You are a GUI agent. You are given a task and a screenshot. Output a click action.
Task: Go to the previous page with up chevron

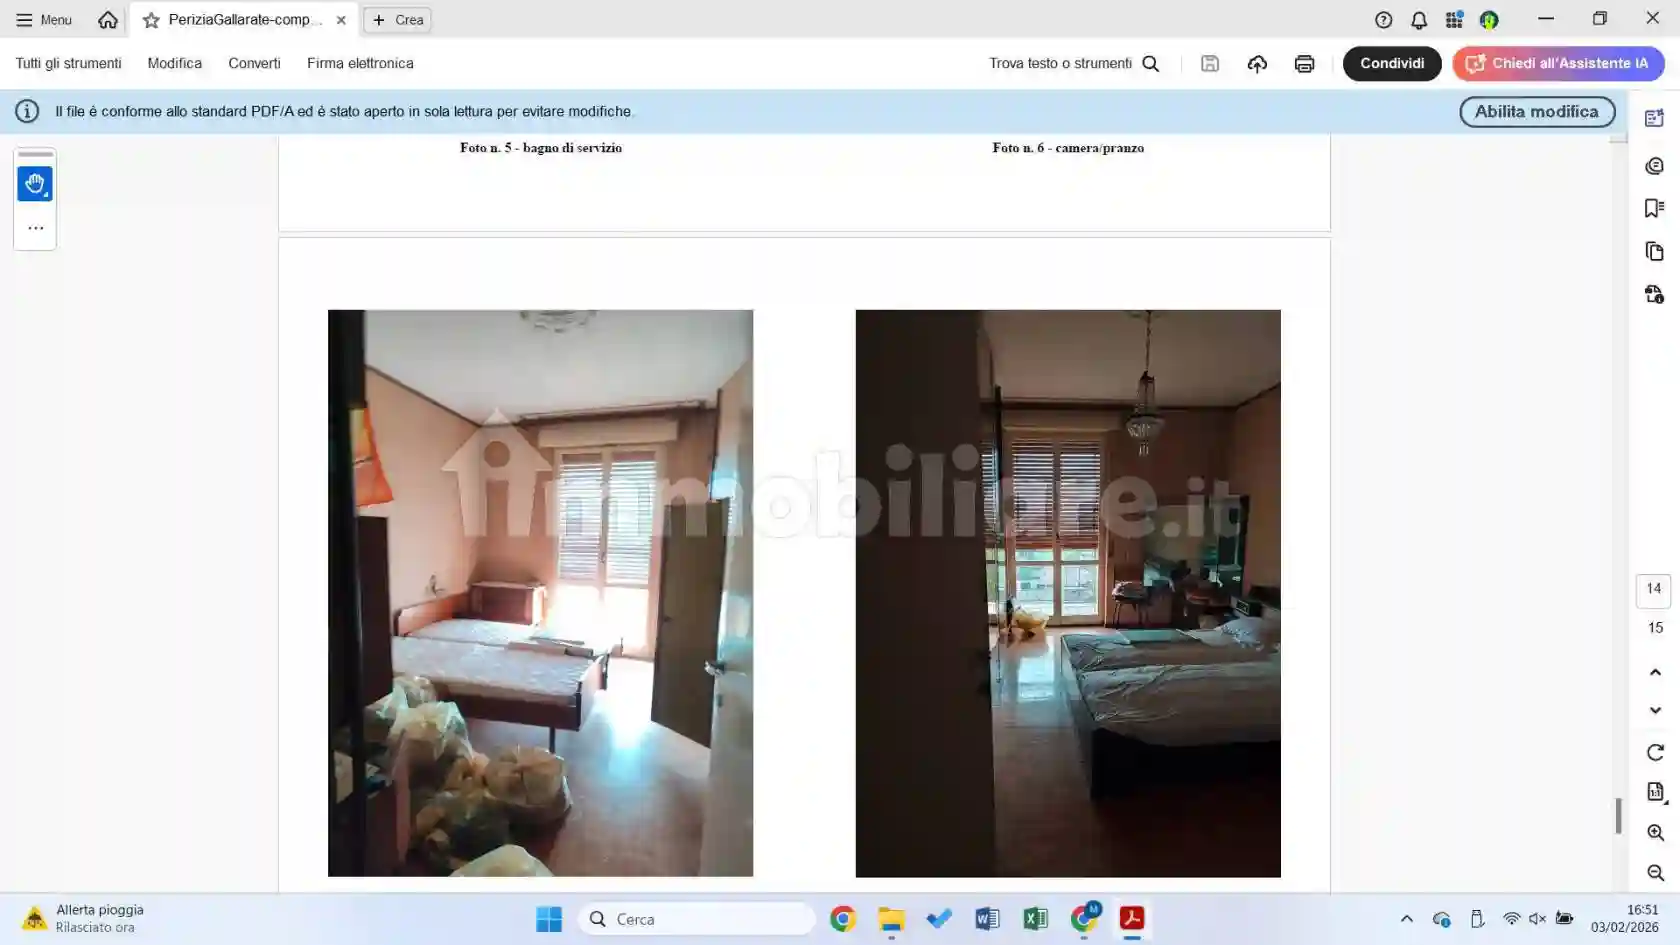coord(1655,672)
